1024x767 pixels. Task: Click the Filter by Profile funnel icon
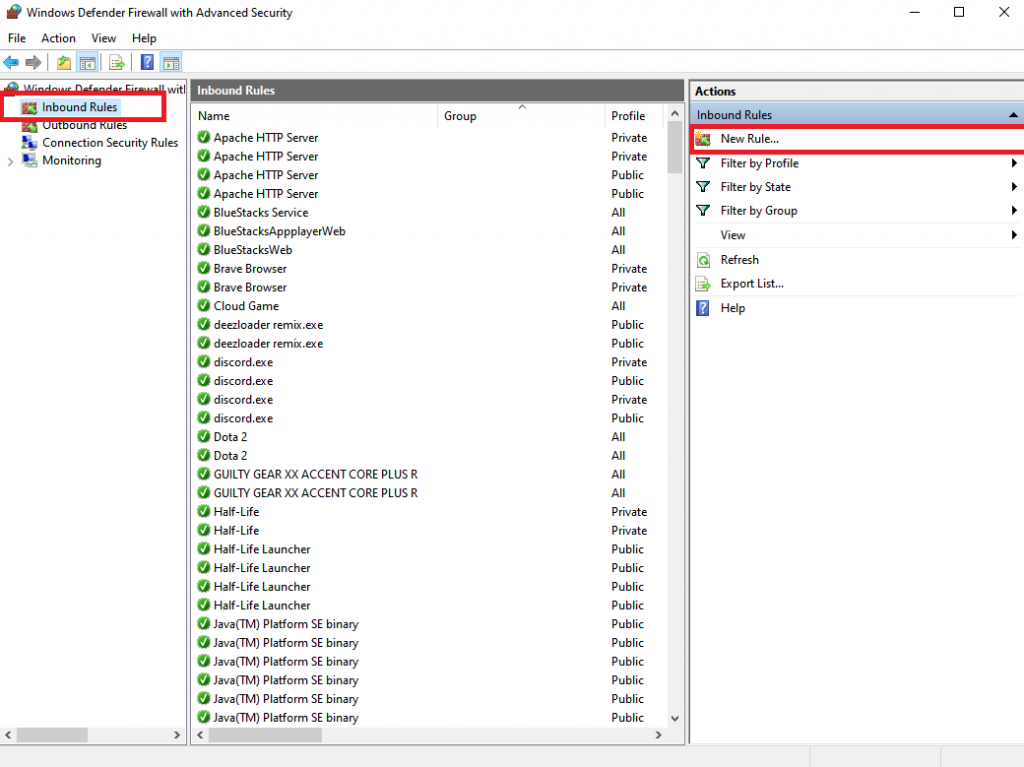[703, 163]
